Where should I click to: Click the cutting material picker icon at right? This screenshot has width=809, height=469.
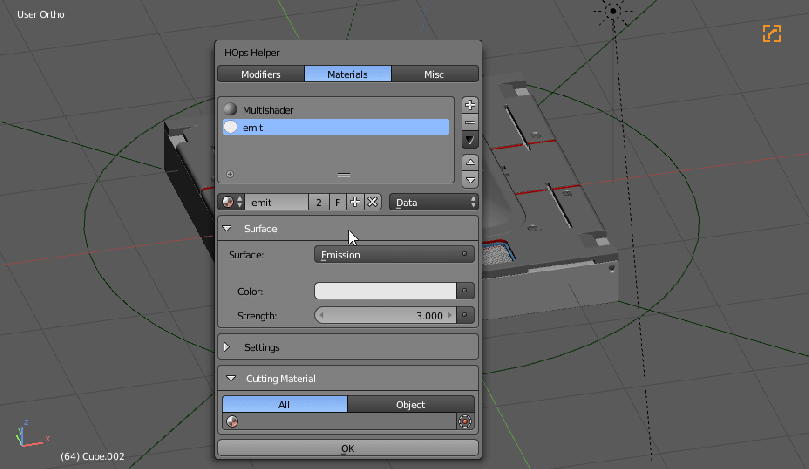click(465, 422)
